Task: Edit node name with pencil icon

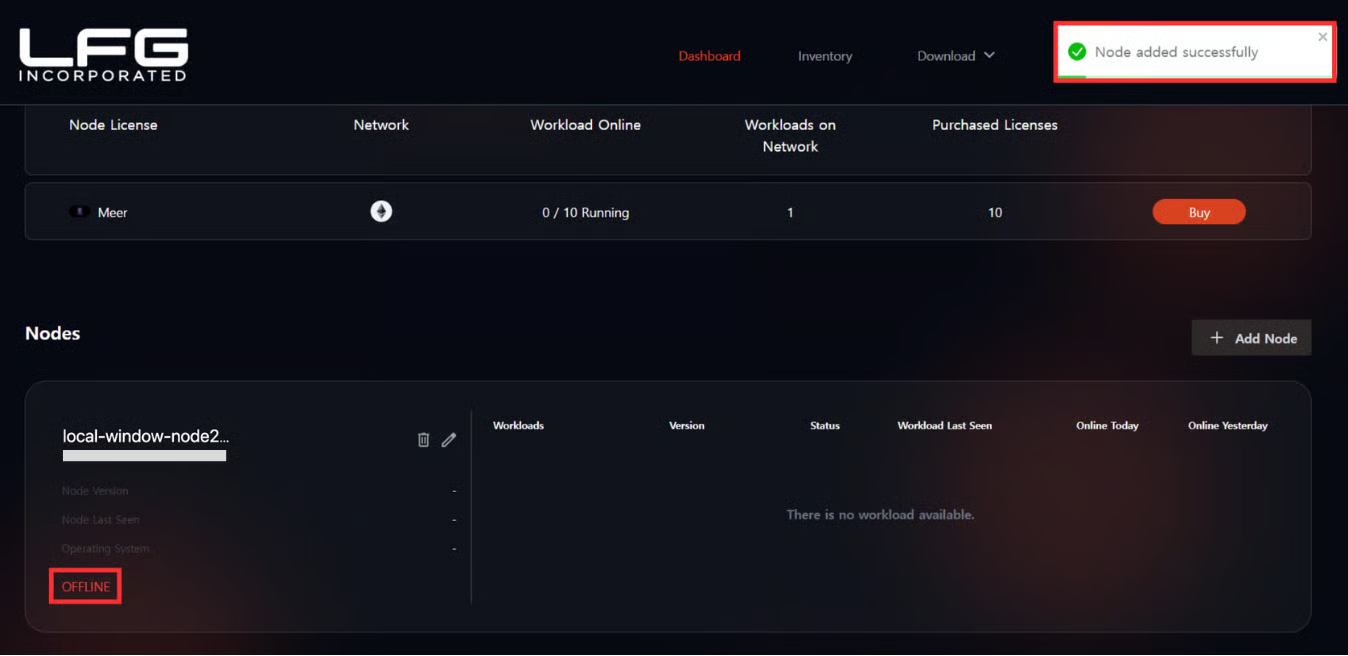Action: (449, 440)
